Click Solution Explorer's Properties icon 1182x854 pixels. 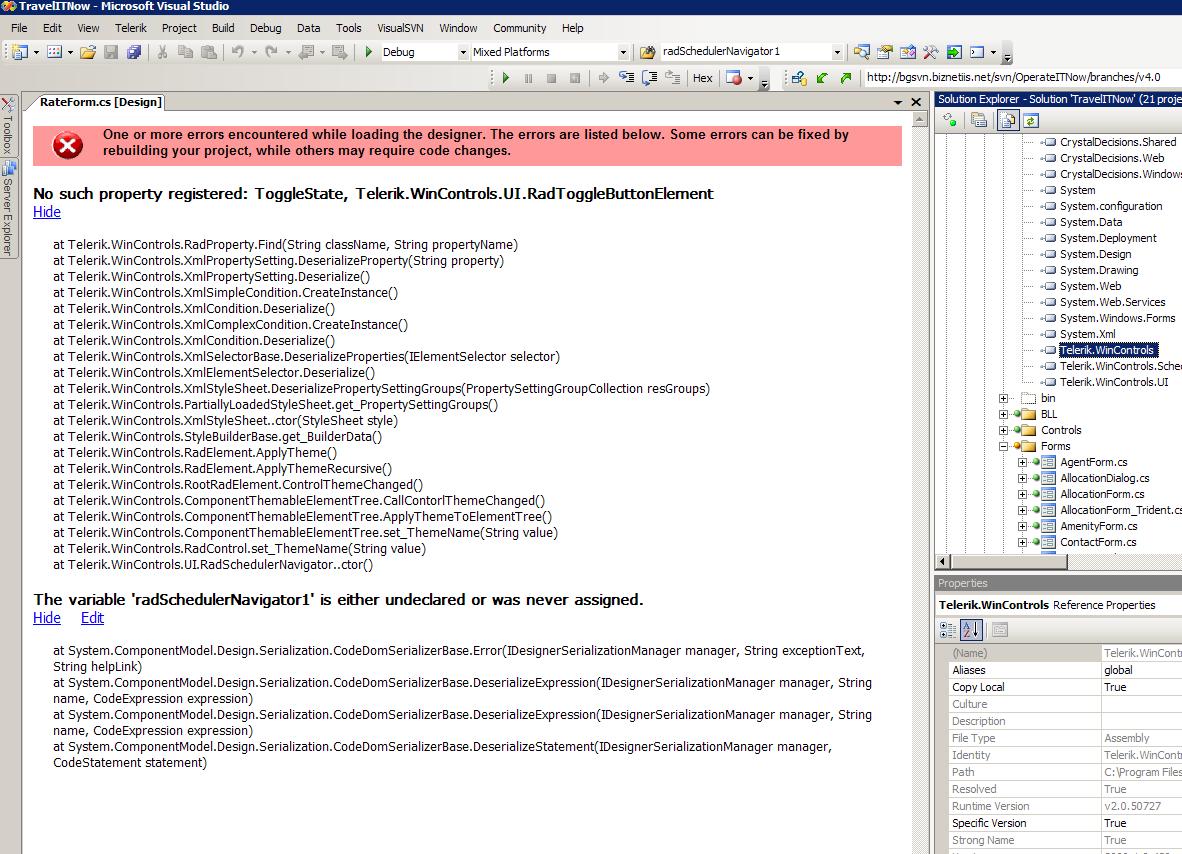pyautogui.click(x=979, y=120)
